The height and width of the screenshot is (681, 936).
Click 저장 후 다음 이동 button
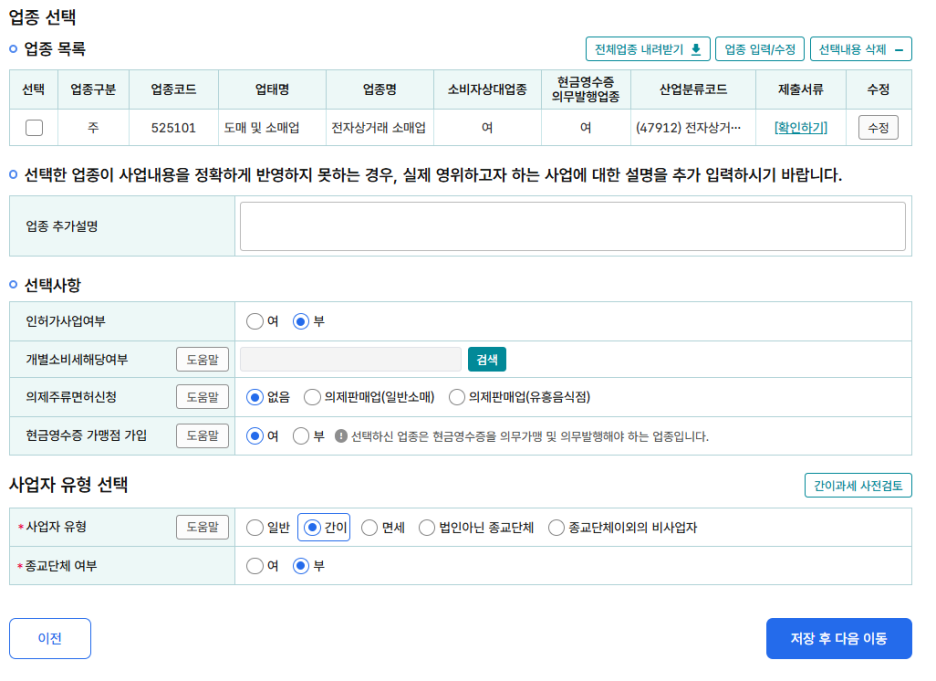point(838,638)
